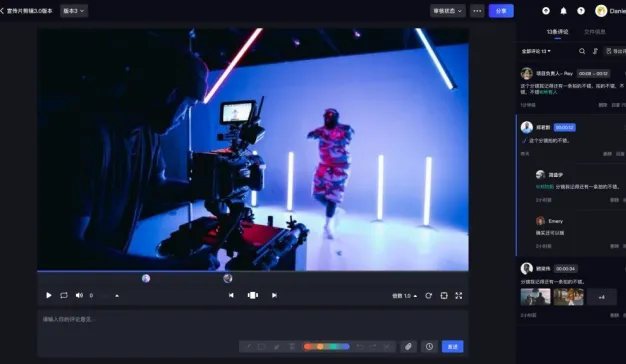The width and height of the screenshot is (626, 364).
Task: Open the 审核状态 review status dropdown
Action: pyautogui.click(x=448, y=11)
